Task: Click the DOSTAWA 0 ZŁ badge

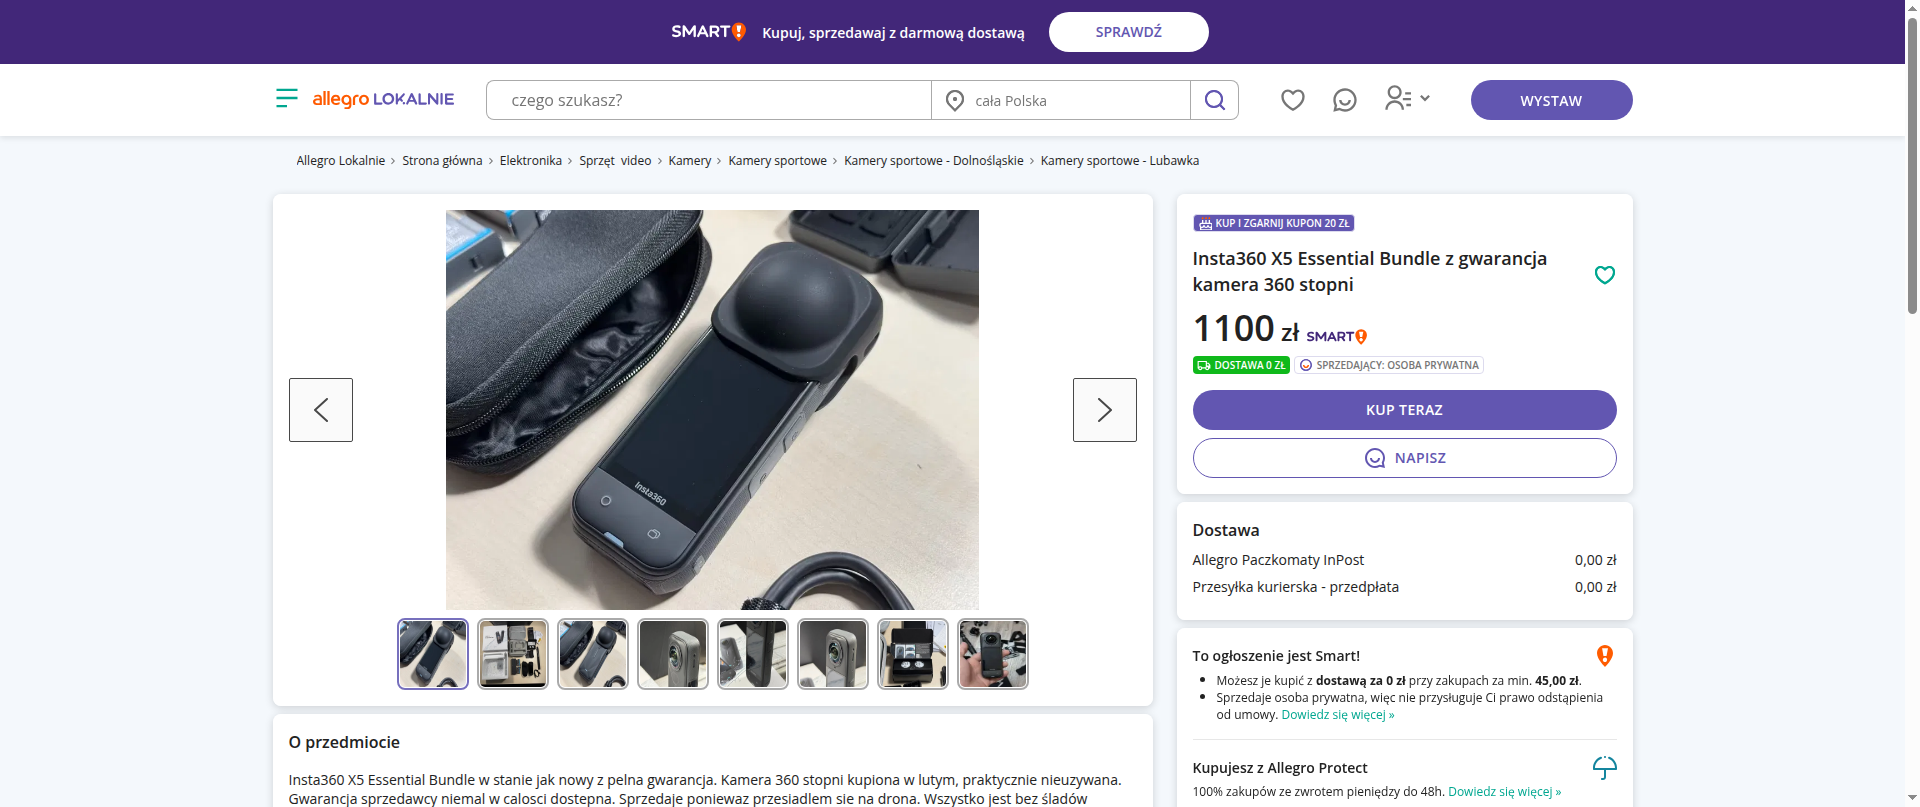Action: click(1241, 365)
